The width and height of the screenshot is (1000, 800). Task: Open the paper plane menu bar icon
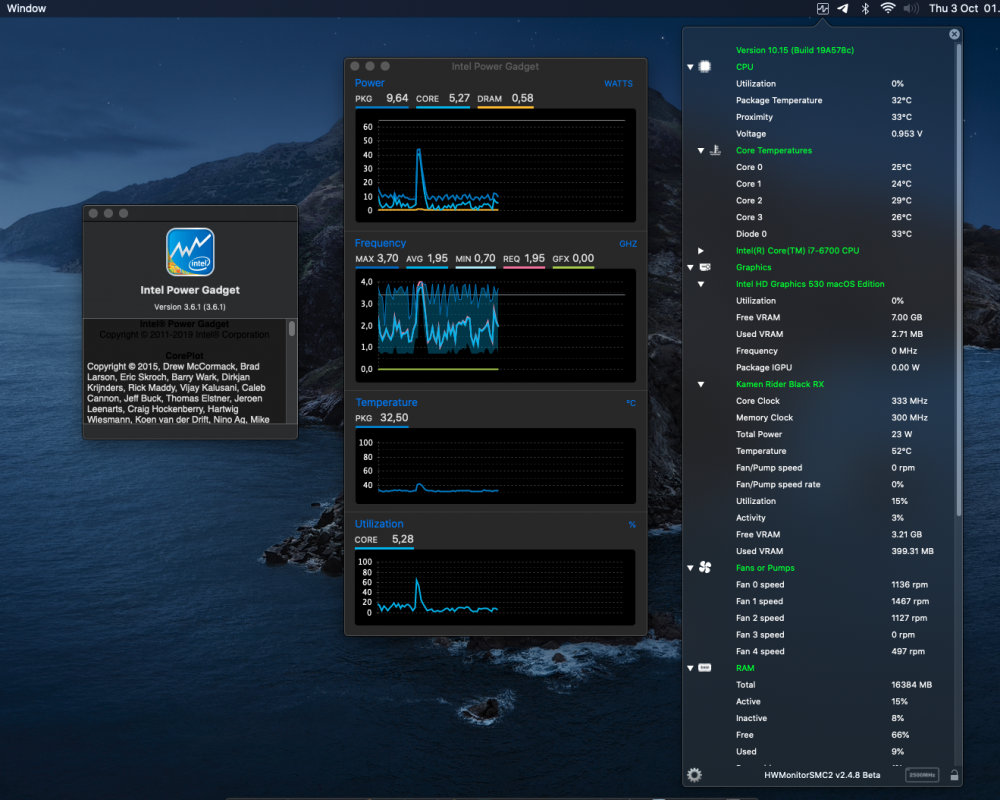tap(843, 8)
